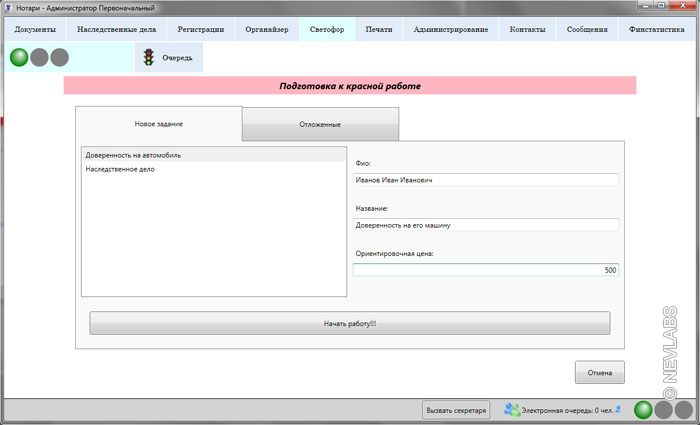Click the green status circle top left
Image resolution: width=700 pixels, height=425 pixels.
19,57
